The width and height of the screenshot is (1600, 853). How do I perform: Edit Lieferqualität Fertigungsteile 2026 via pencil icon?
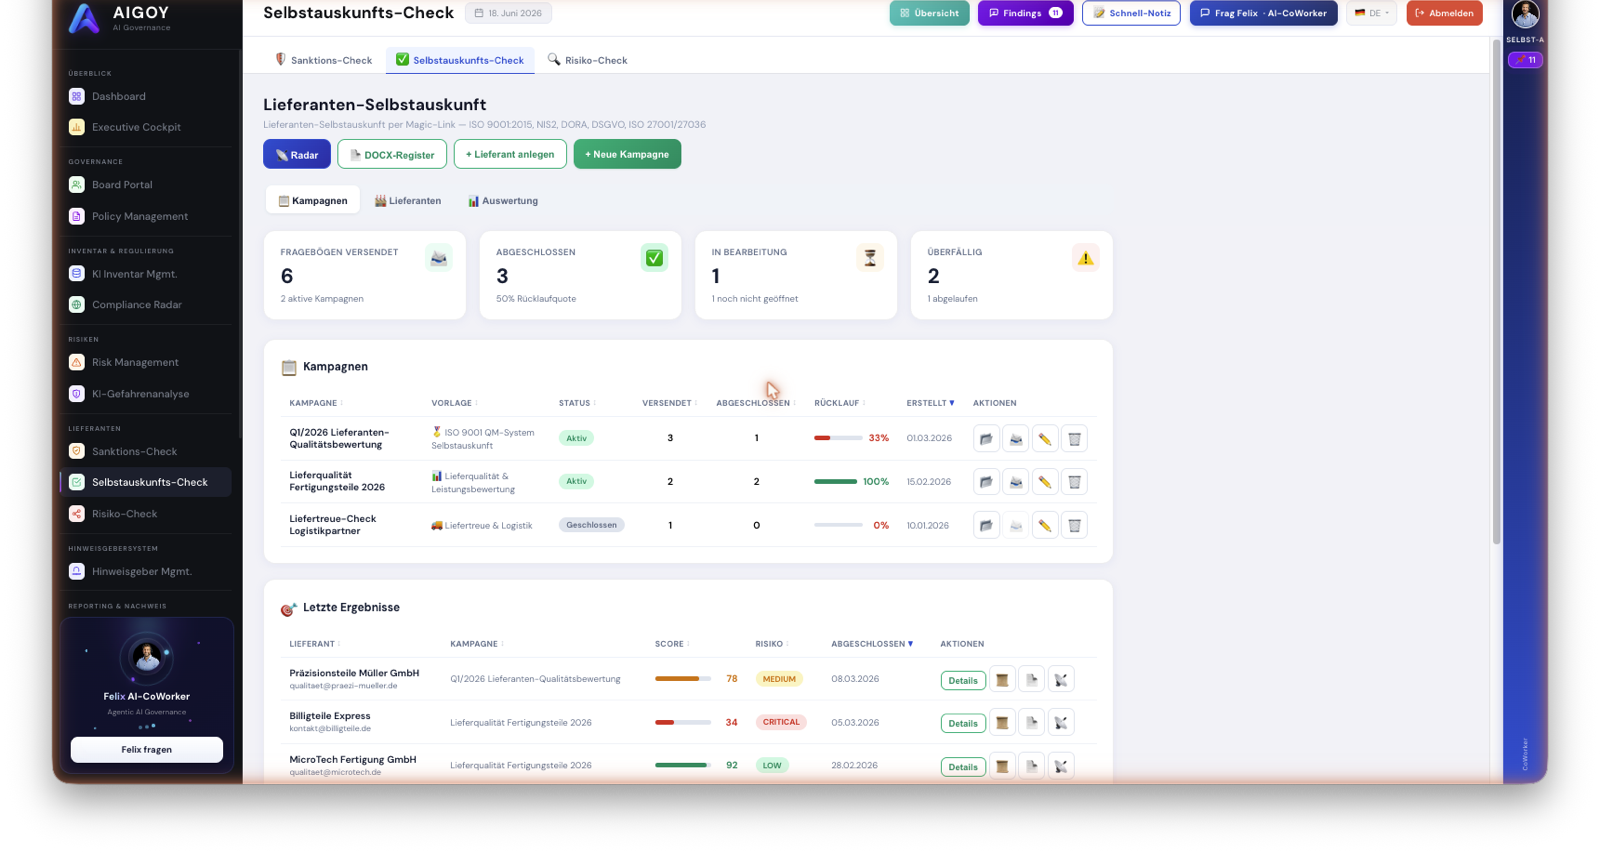pyautogui.click(x=1045, y=482)
